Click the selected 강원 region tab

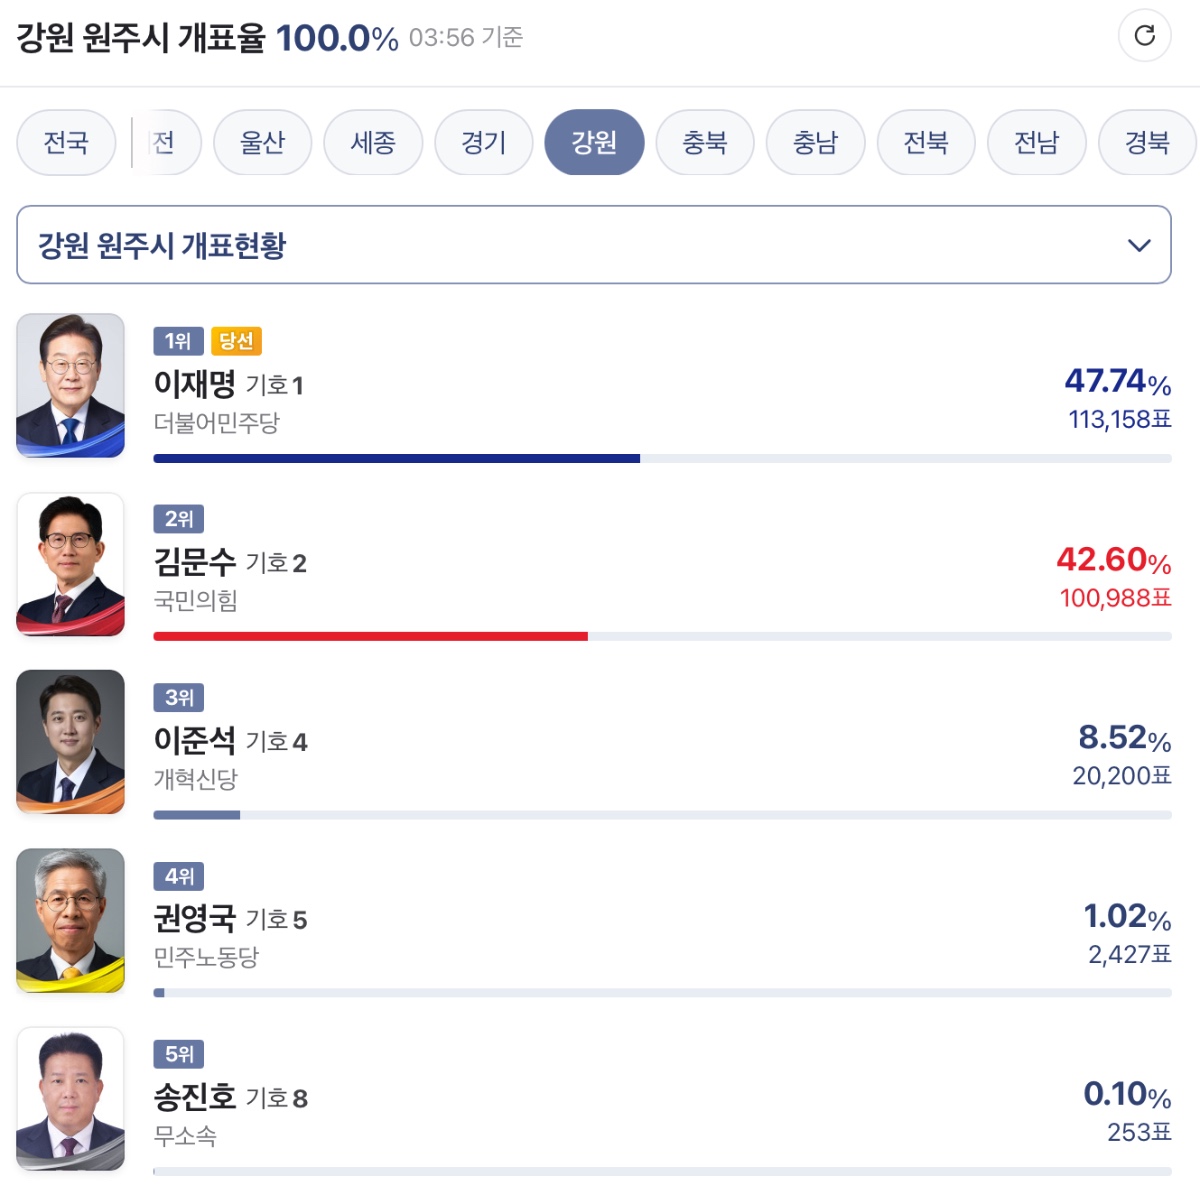[x=594, y=142]
